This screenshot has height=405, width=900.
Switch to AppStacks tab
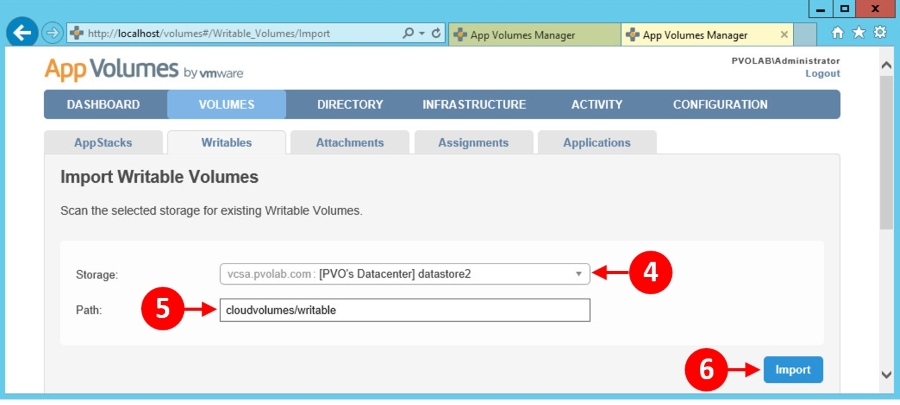pos(103,143)
